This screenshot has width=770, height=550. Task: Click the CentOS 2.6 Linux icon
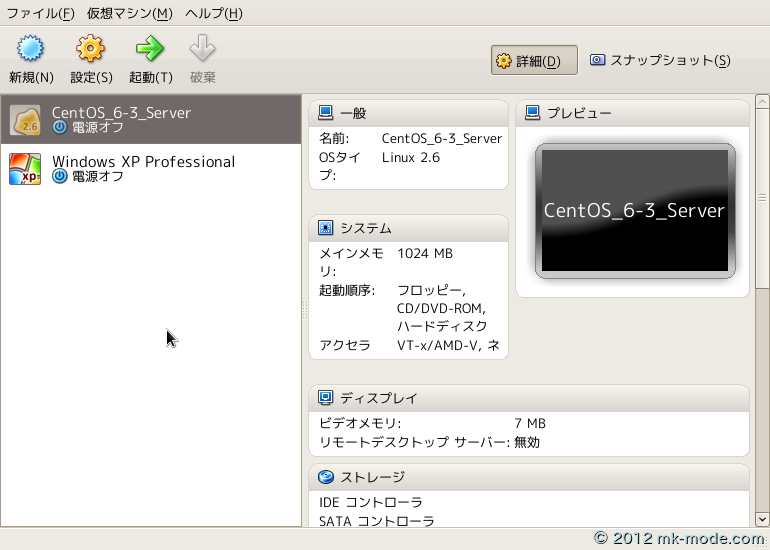[x=25, y=120]
